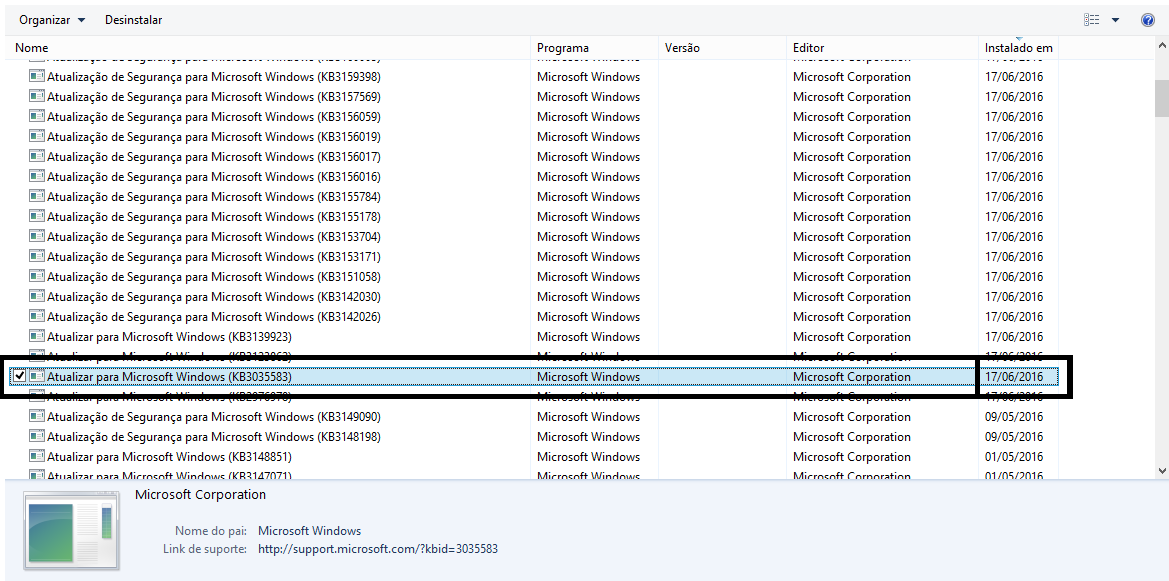Select text 'Atualização de Segurança para Microsoft Windows (KB3159398)'

pos(214,77)
